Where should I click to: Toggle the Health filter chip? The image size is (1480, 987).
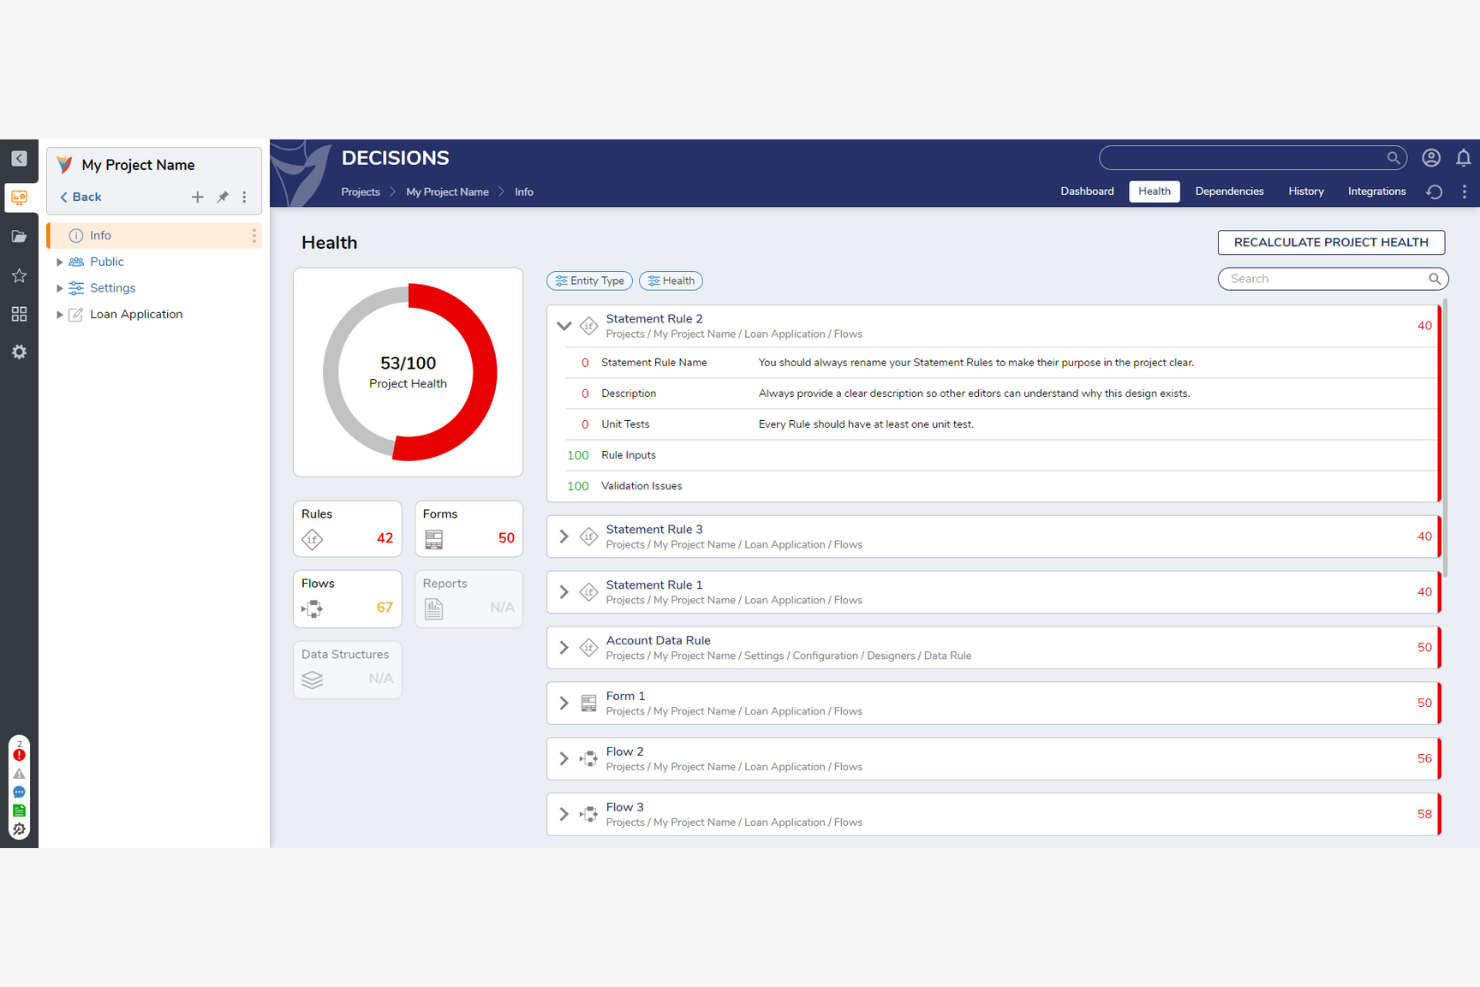coord(671,280)
